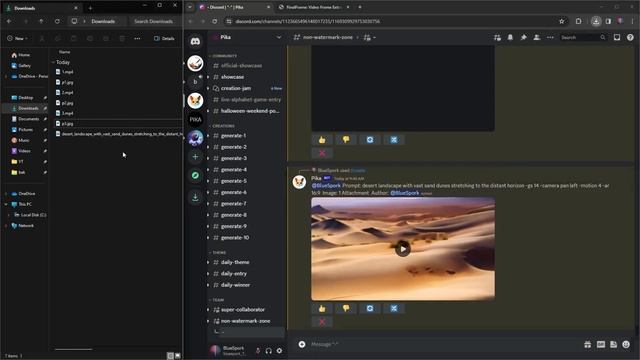This screenshot has width=640, height=360.
Task: Delete desert video with red X button
Action: 322,322
